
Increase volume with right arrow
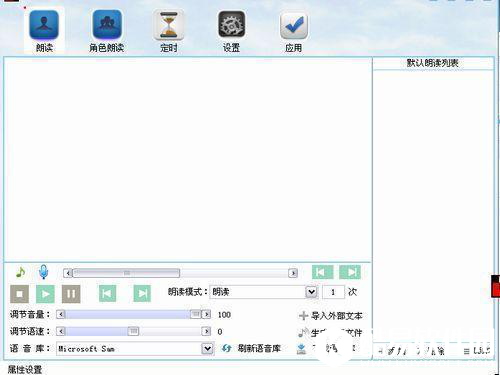click(x=207, y=314)
